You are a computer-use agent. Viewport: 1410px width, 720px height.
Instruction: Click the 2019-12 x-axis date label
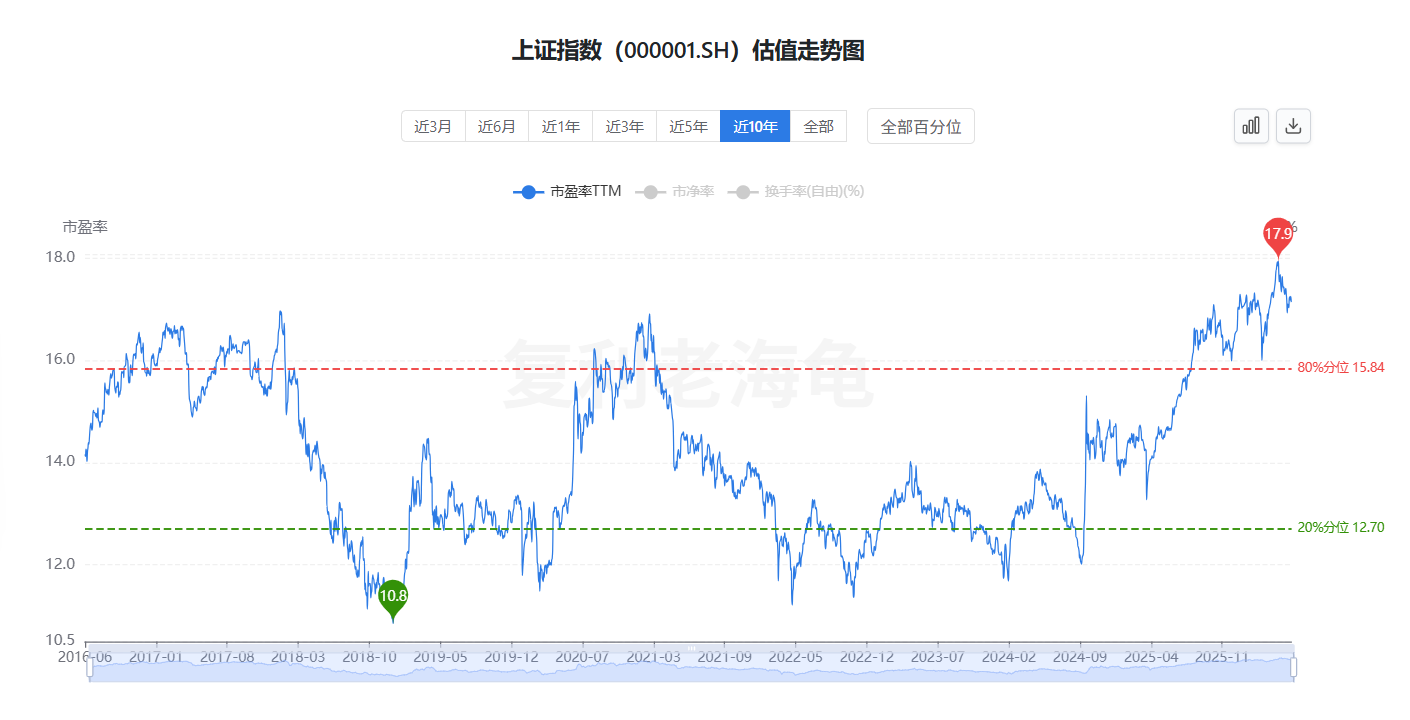pos(511,657)
